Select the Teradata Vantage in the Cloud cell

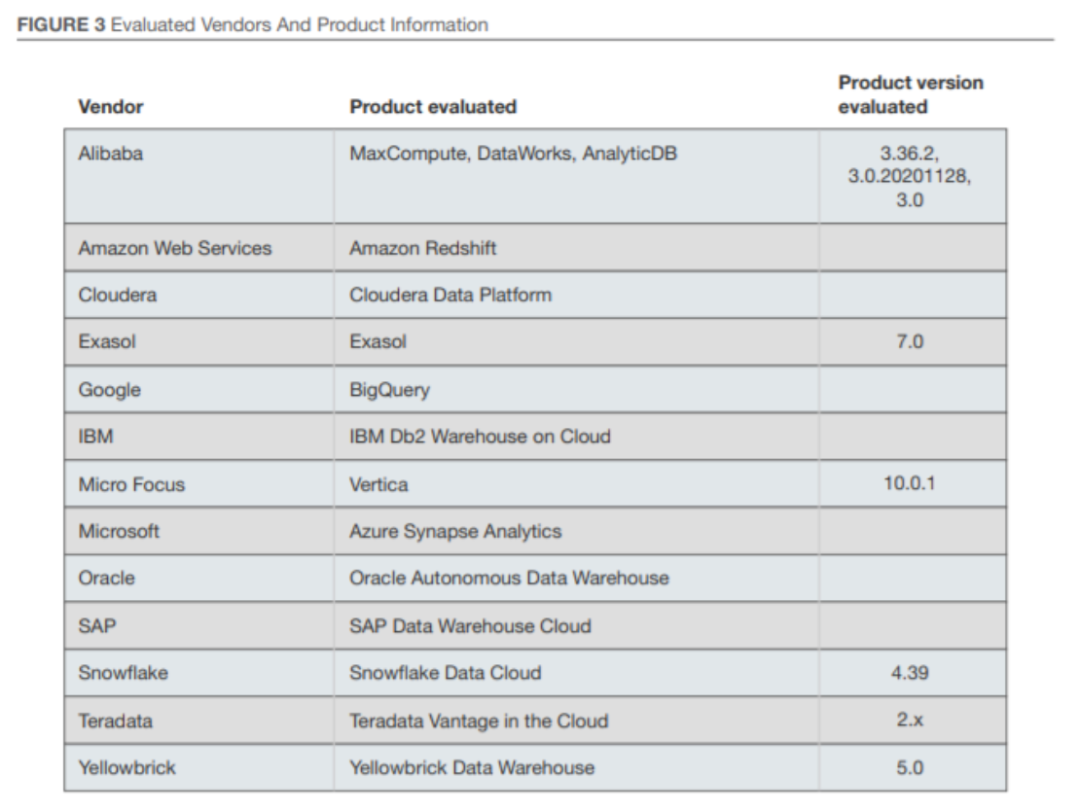[479, 720]
